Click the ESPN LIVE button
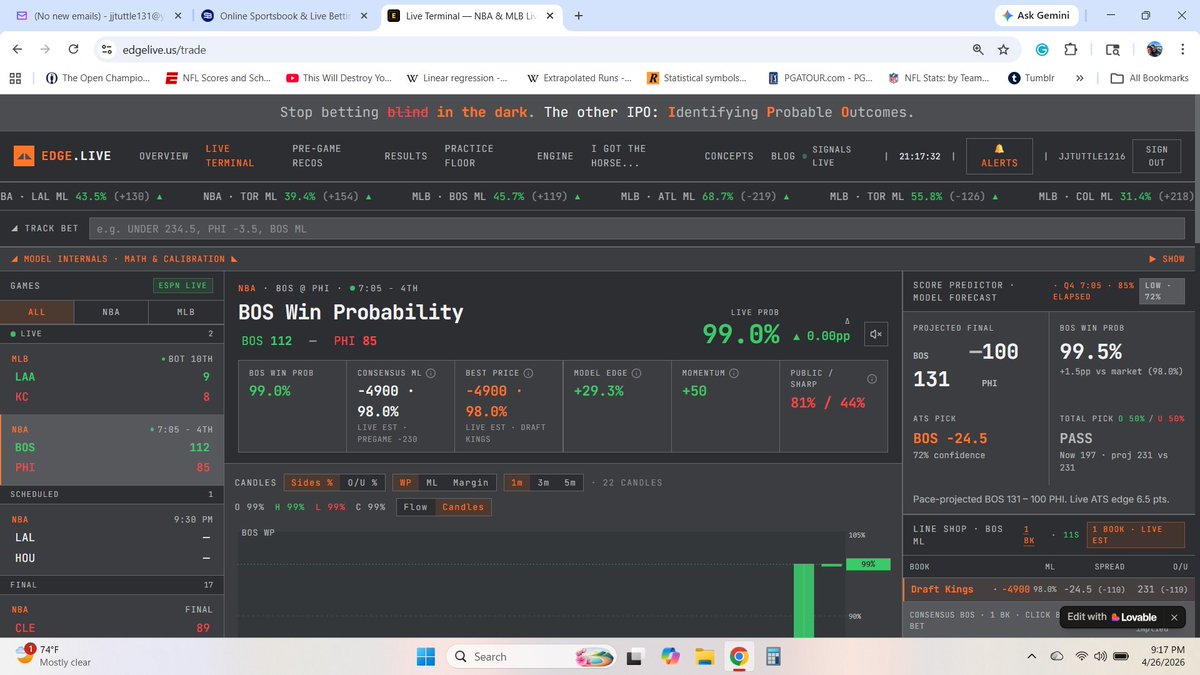This screenshot has width=1200, height=675. [183, 285]
